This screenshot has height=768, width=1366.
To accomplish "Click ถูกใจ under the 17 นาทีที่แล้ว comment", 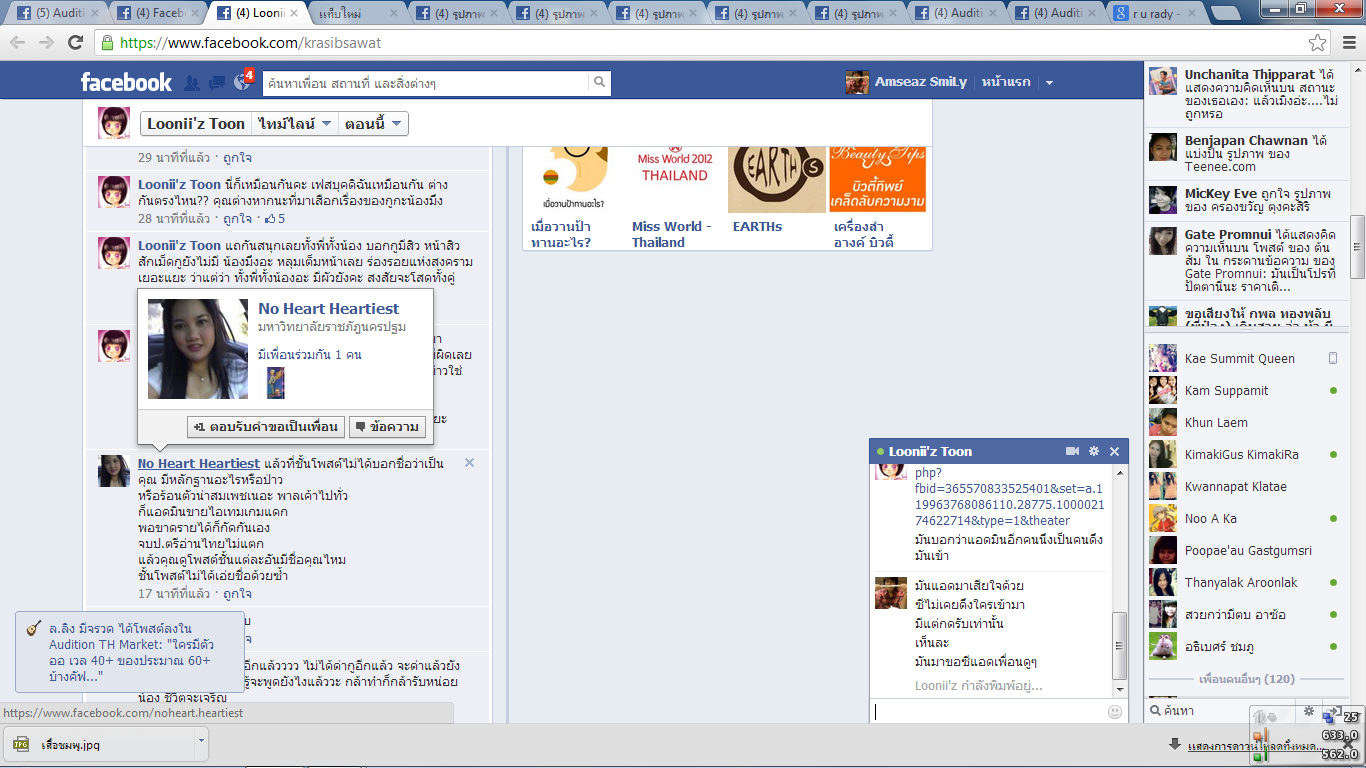I will click(x=237, y=593).
